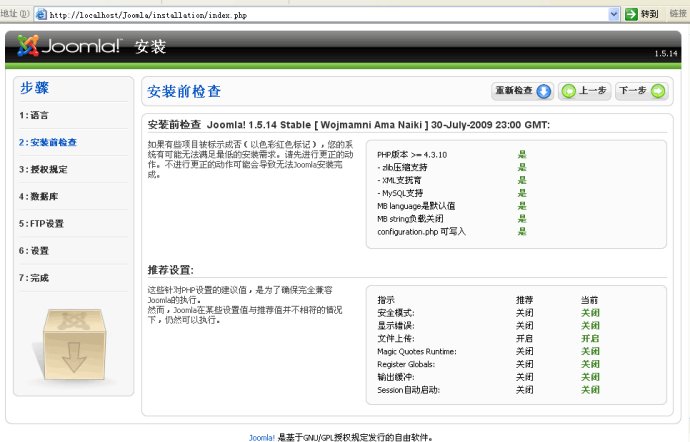Viewport: 690px width, 442px height.
Task: Click the 显示错误 row label
Action: (x=396, y=326)
